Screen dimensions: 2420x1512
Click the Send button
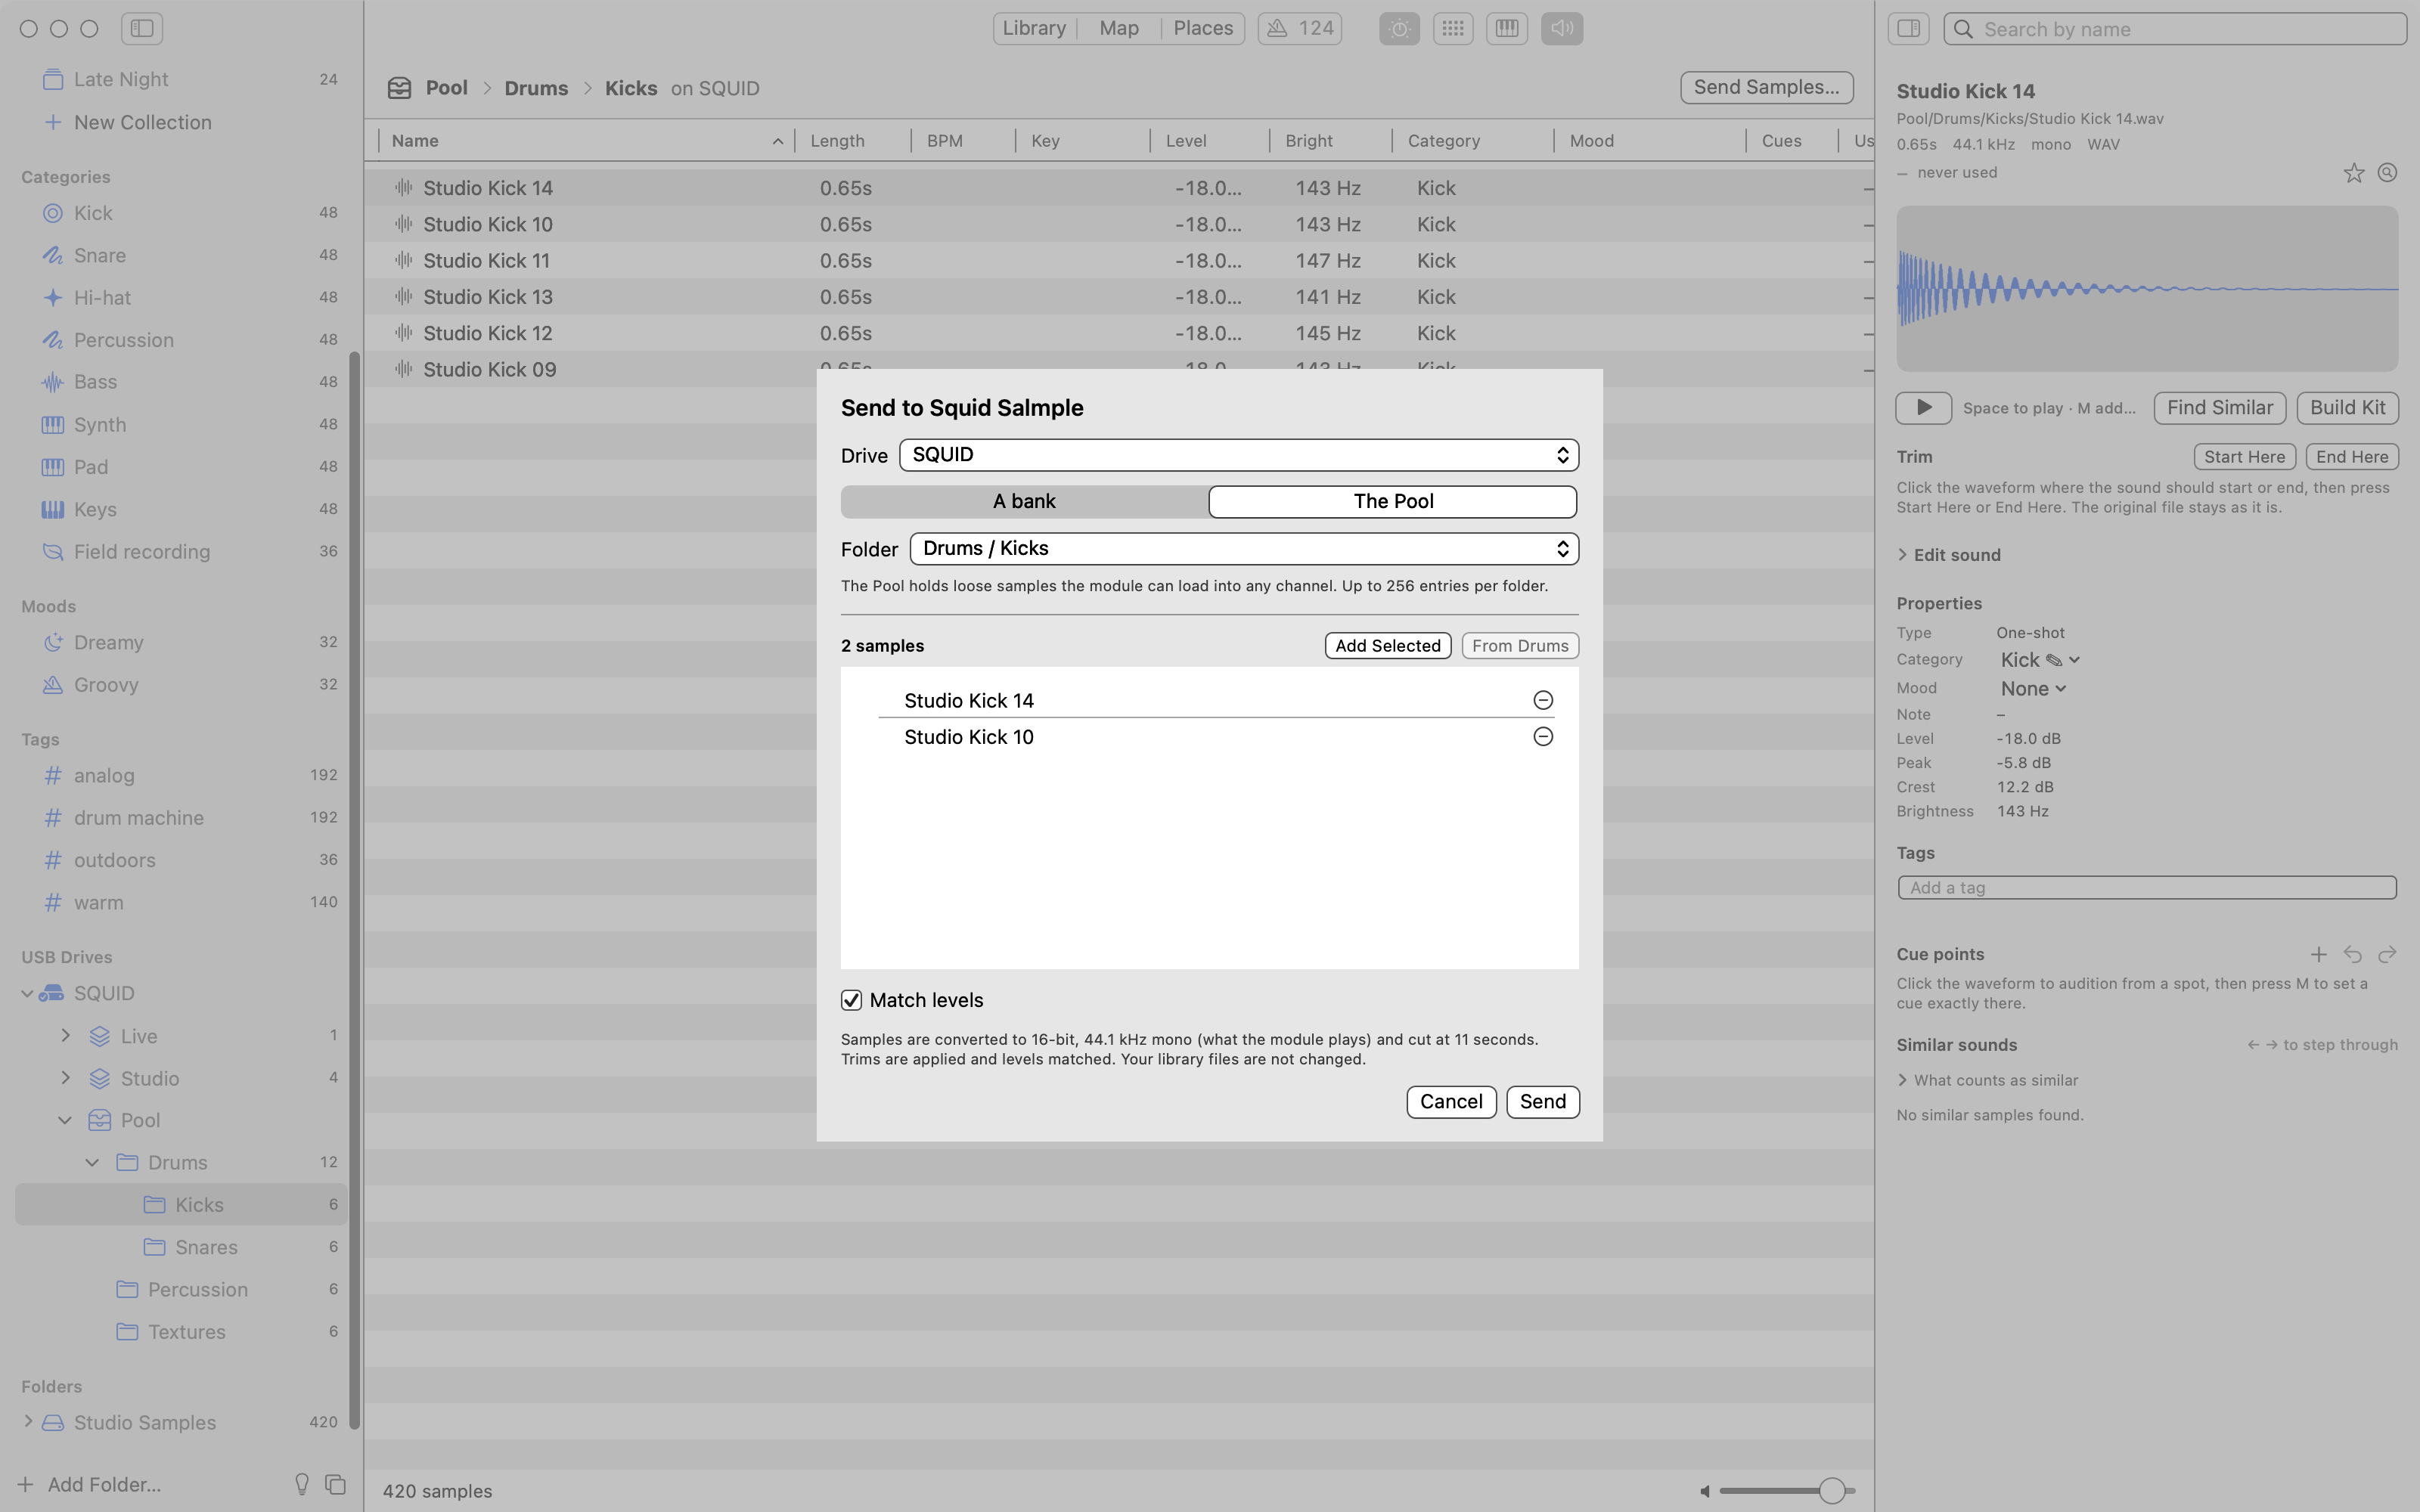point(1543,1102)
